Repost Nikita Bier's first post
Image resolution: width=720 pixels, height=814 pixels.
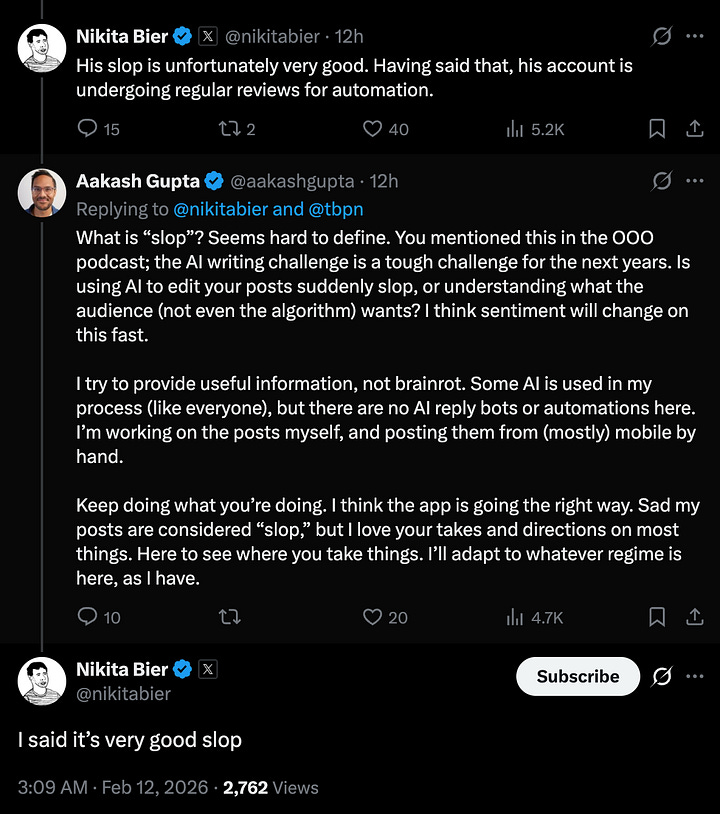[x=228, y=128]
